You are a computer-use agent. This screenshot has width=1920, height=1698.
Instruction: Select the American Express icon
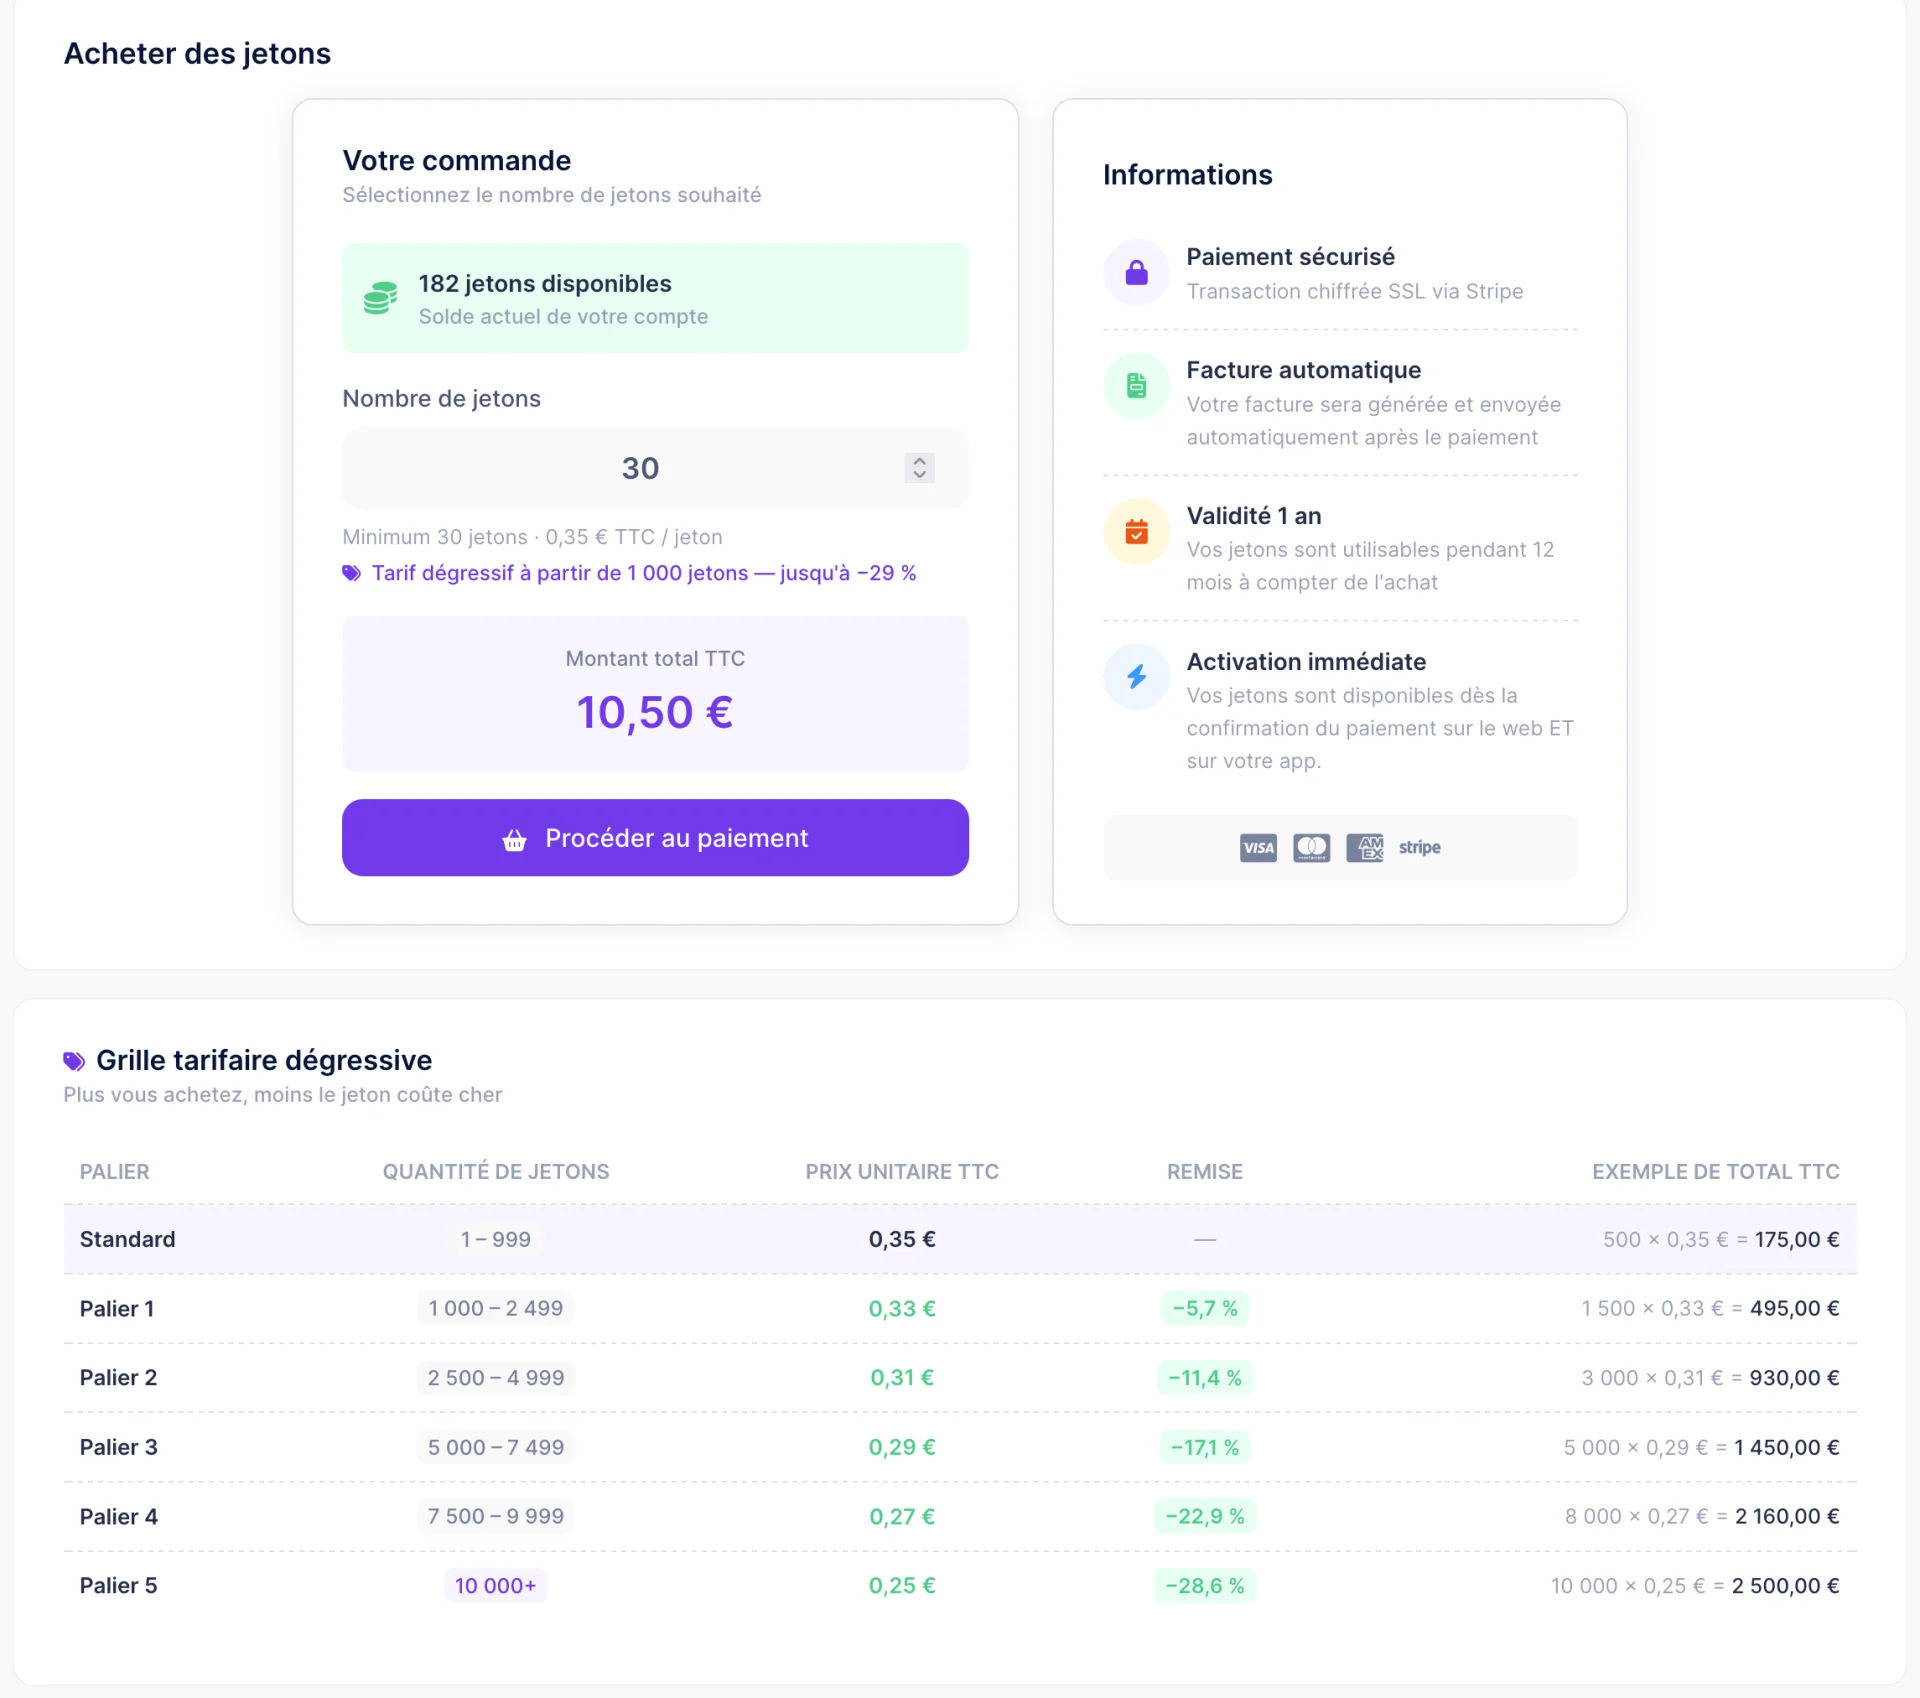pyautogui.click(x=1364, y=847)
